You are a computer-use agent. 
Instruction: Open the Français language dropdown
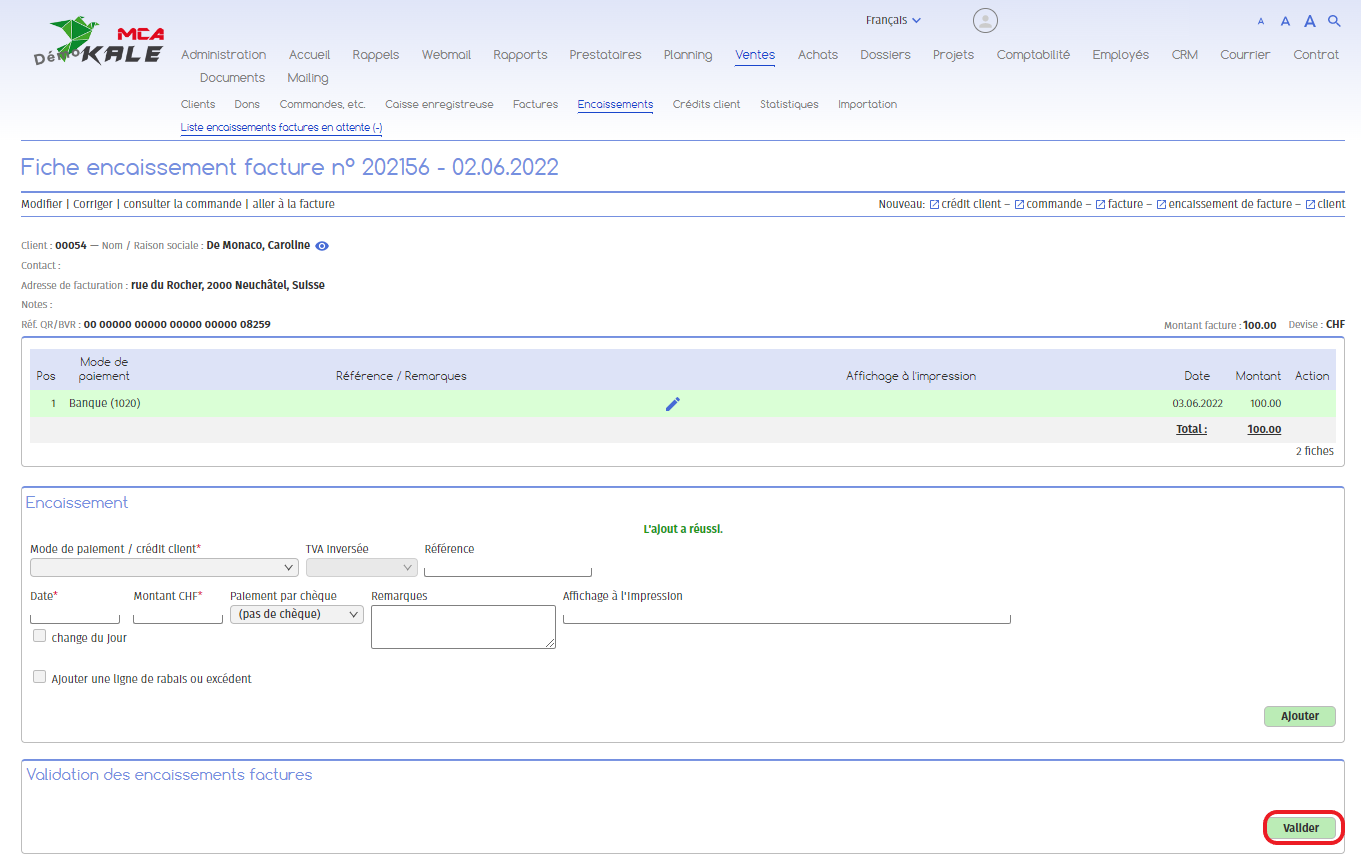tap(893, 20)
